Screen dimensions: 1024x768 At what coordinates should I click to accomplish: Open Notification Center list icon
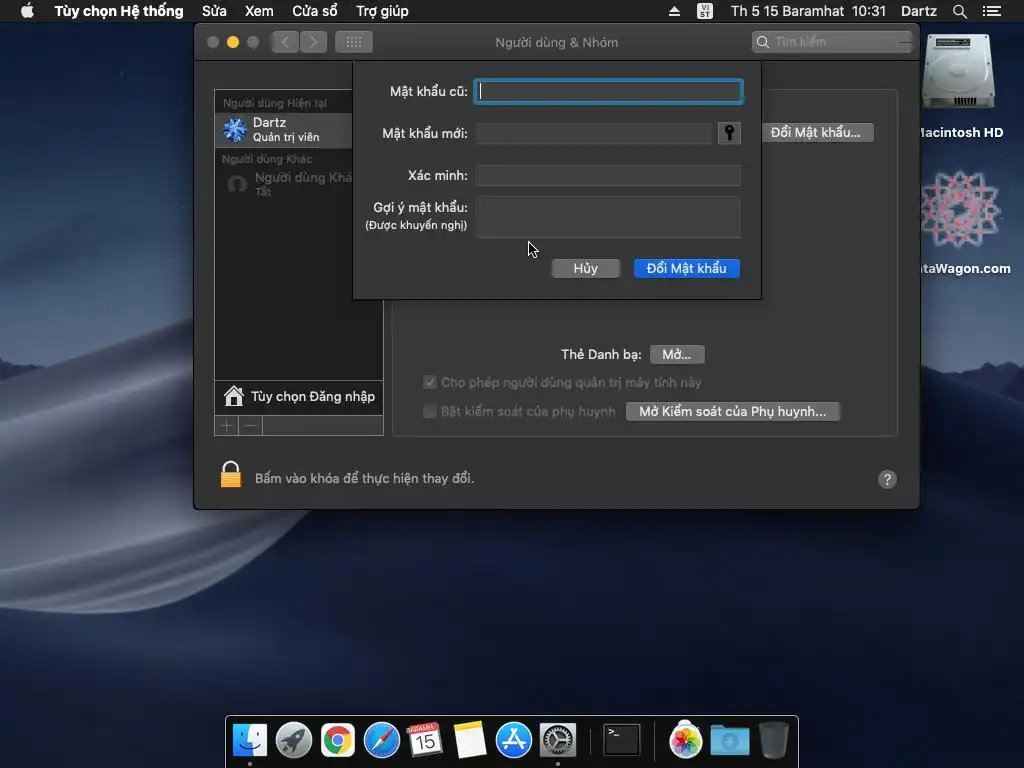pos(992,11)
